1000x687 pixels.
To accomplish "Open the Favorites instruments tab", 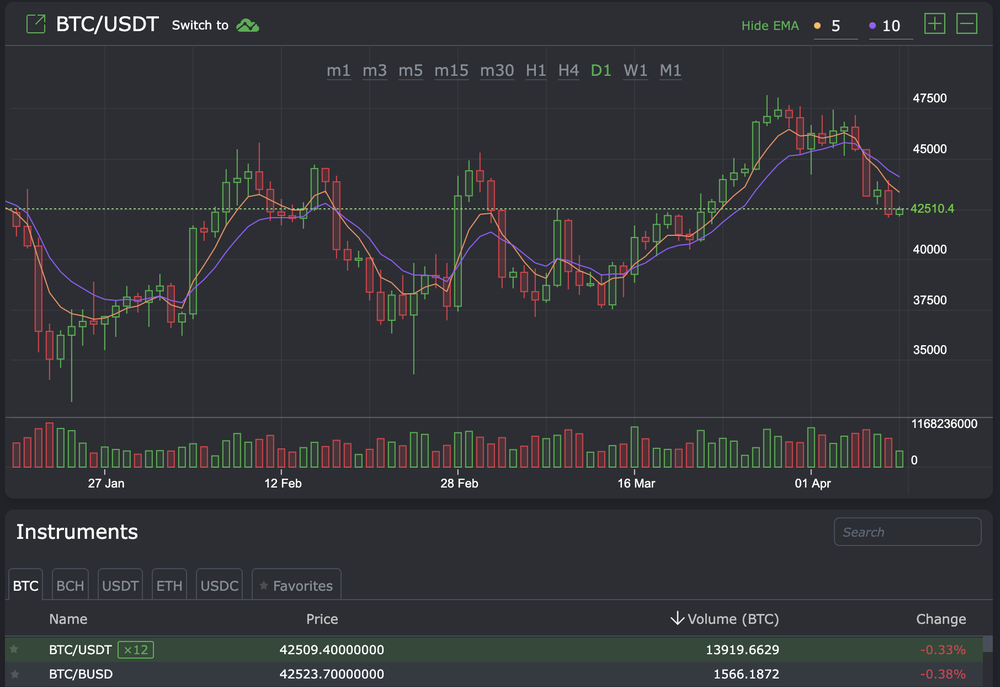I will (x=297, y=585).
